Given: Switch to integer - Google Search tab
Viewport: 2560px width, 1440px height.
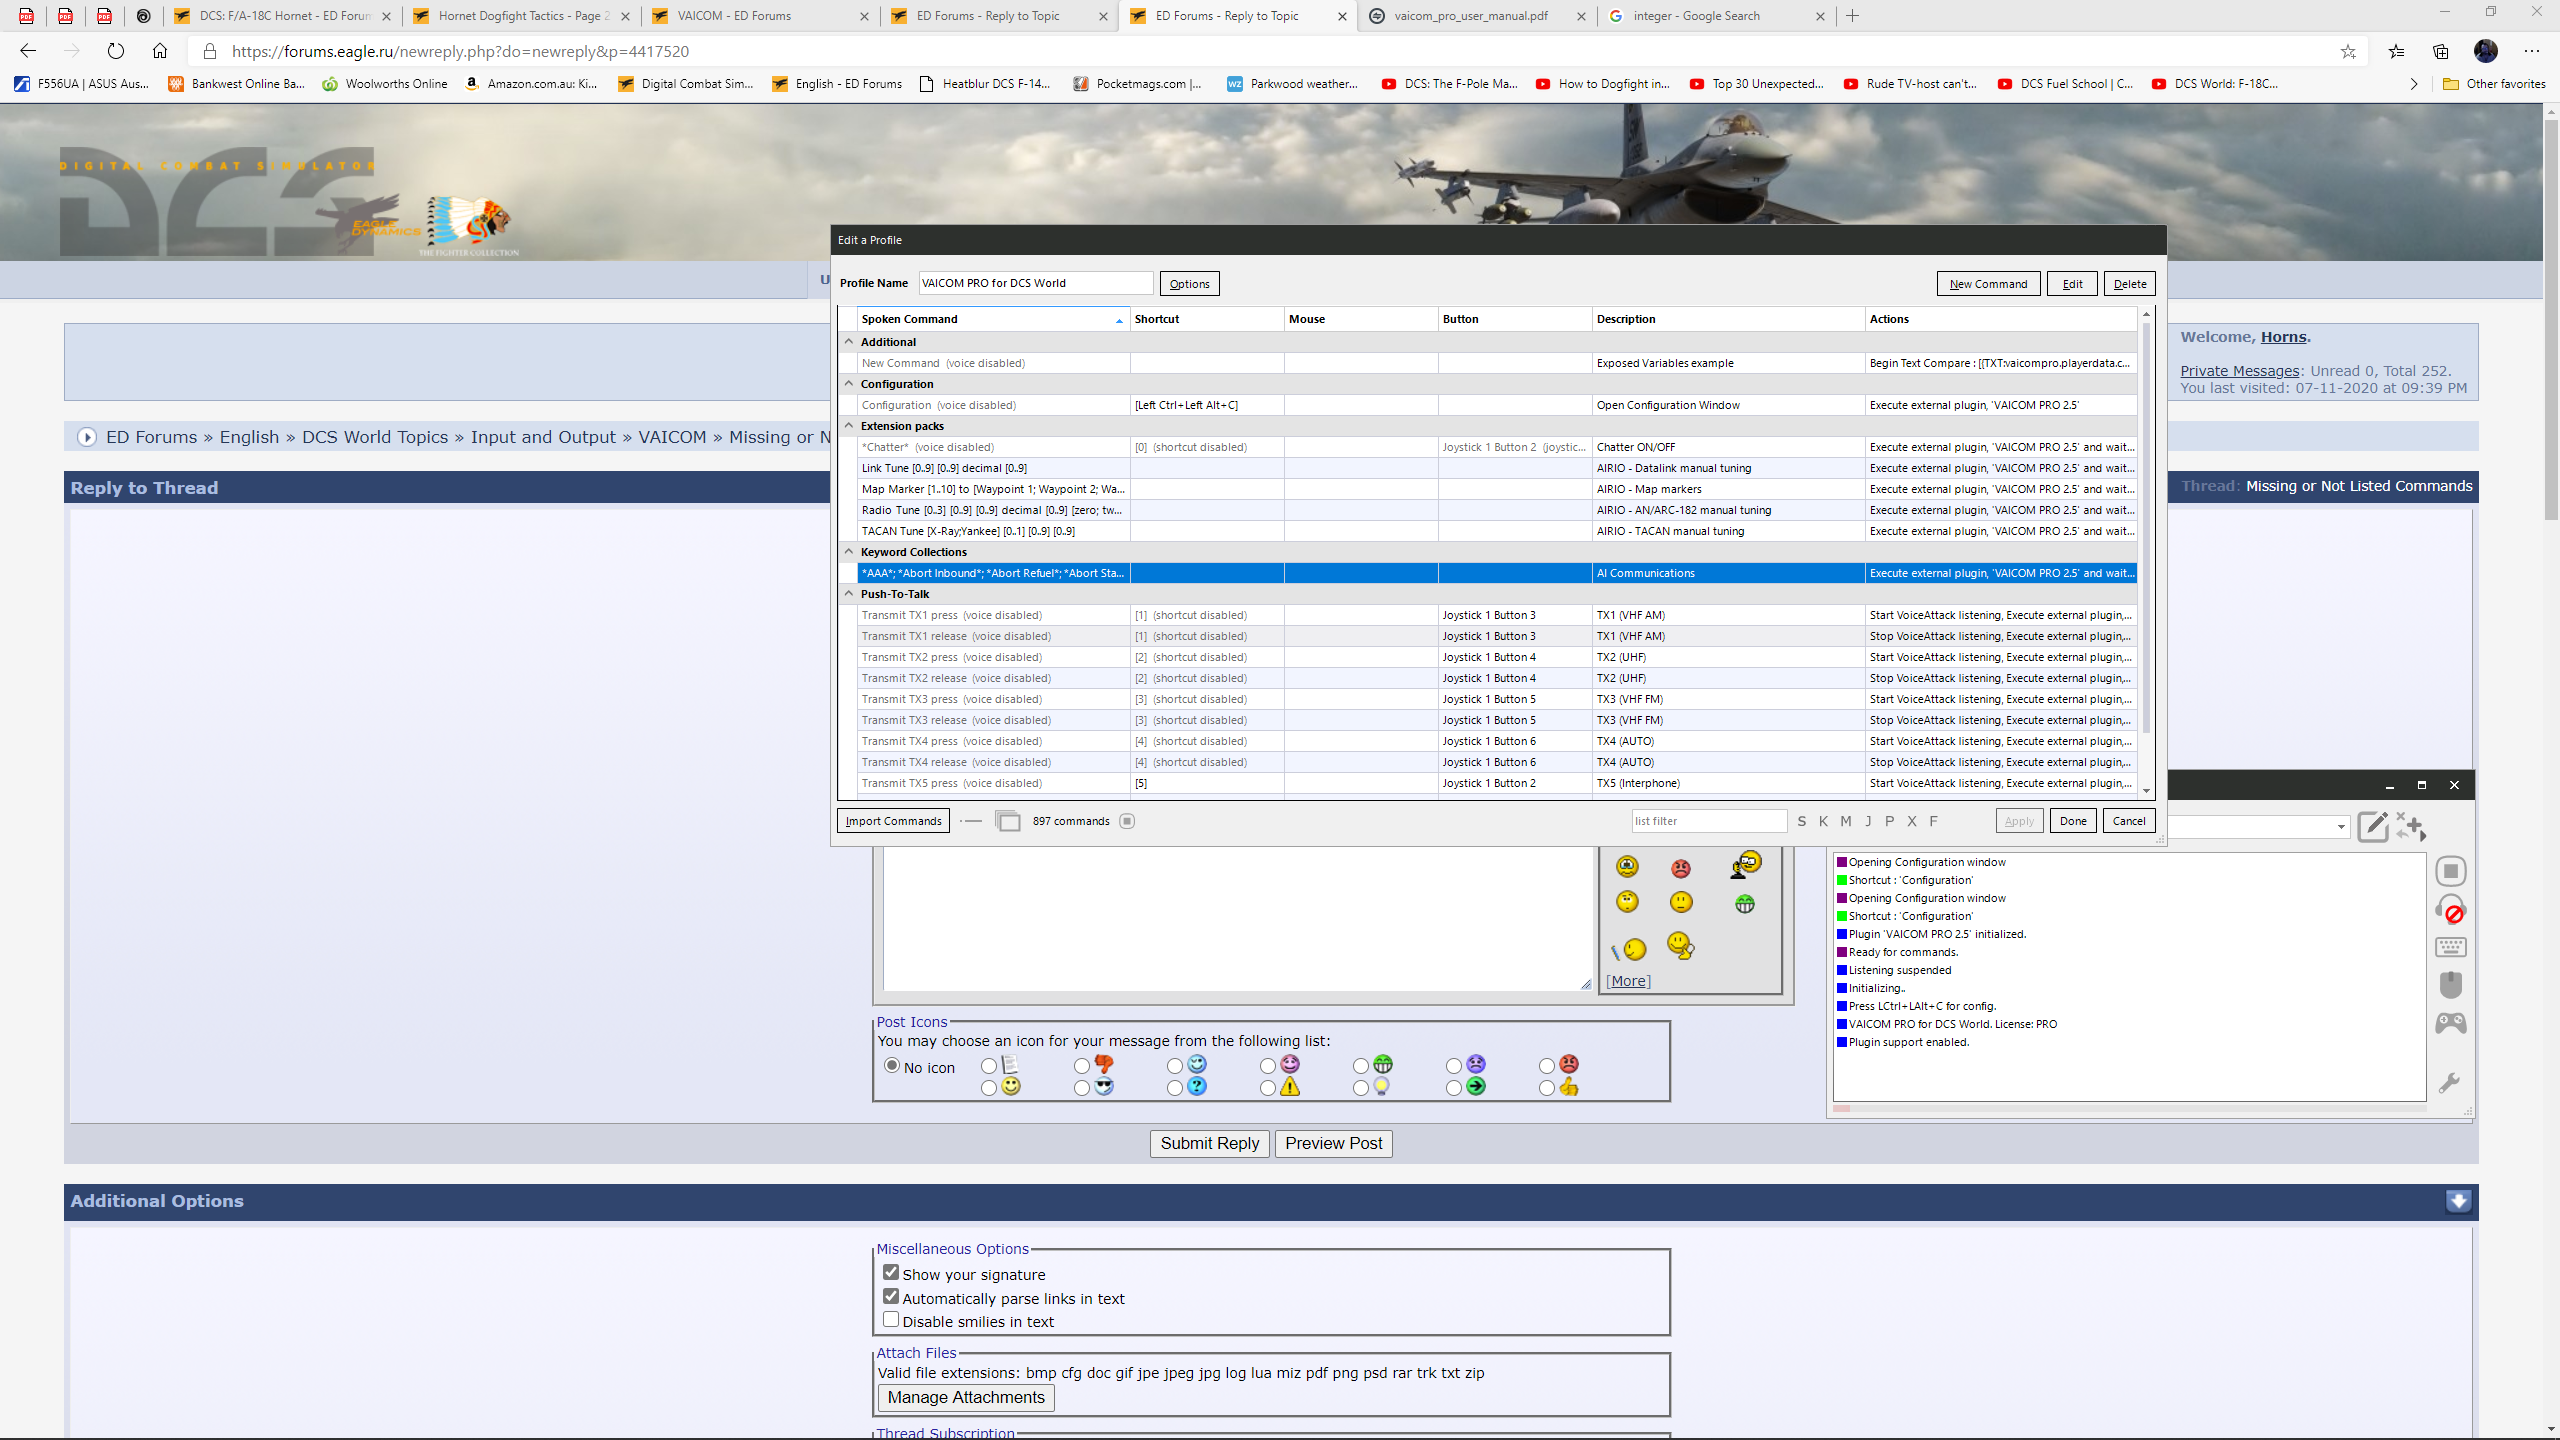Looking at the screenshot, I should tap(1716, 16).
